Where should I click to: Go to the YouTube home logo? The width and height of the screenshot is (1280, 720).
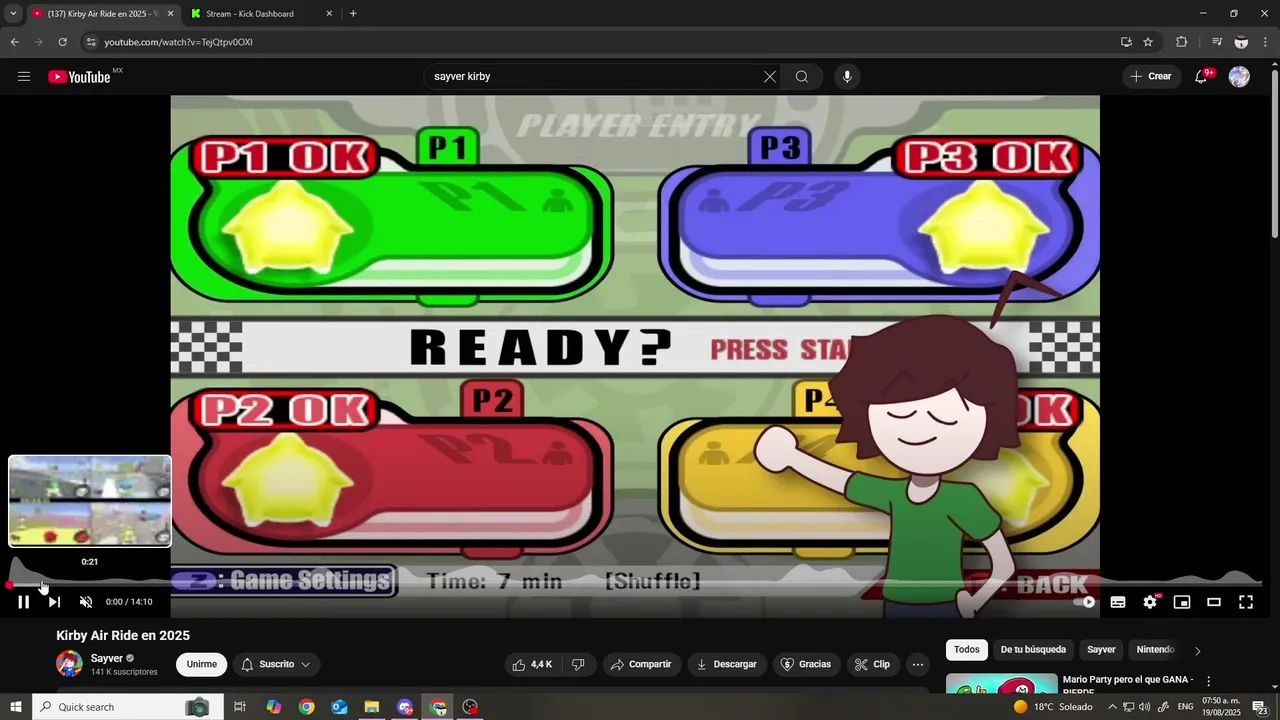click(79, 77)
